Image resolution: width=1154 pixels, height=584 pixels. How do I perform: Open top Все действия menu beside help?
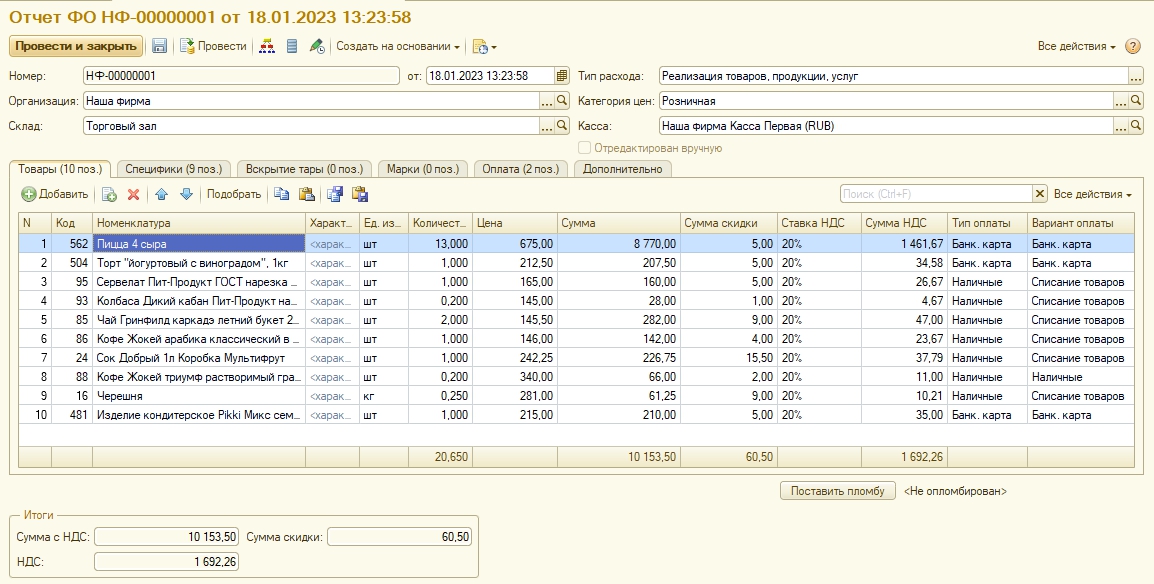pyautogui.click(x=1077, y=46)
